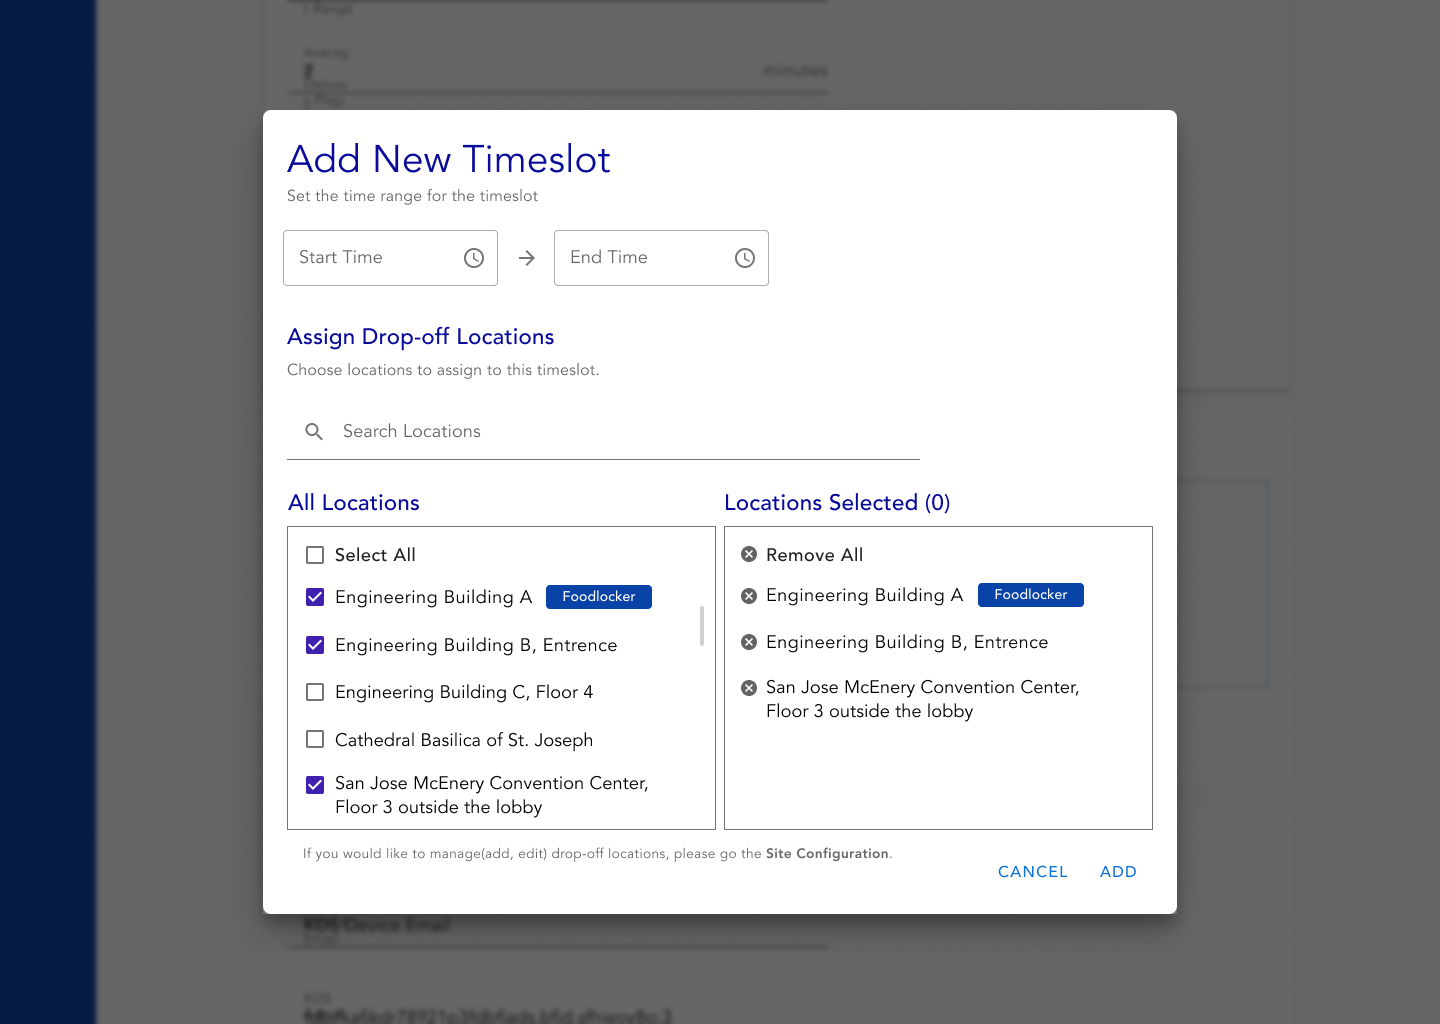
Task: Click 'Engineering Building C, Floor 4' text
Action: [464, 692]
